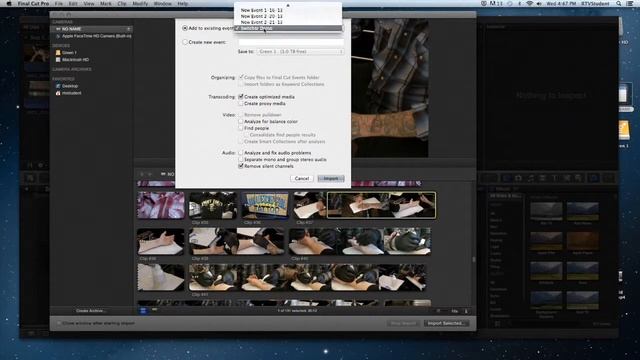Enable Analyze and fix audio problems
The image size is (640, 360).
(x=241, y=153)
